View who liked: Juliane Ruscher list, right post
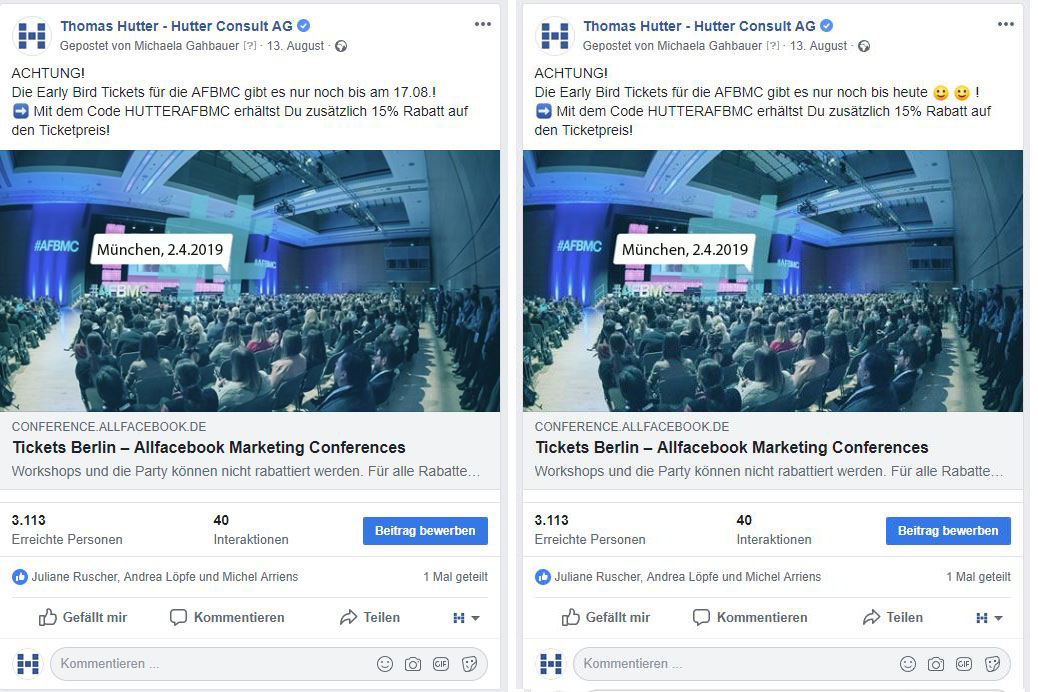The height and width of the screenshot is (692, 1038). coord(688,577)
